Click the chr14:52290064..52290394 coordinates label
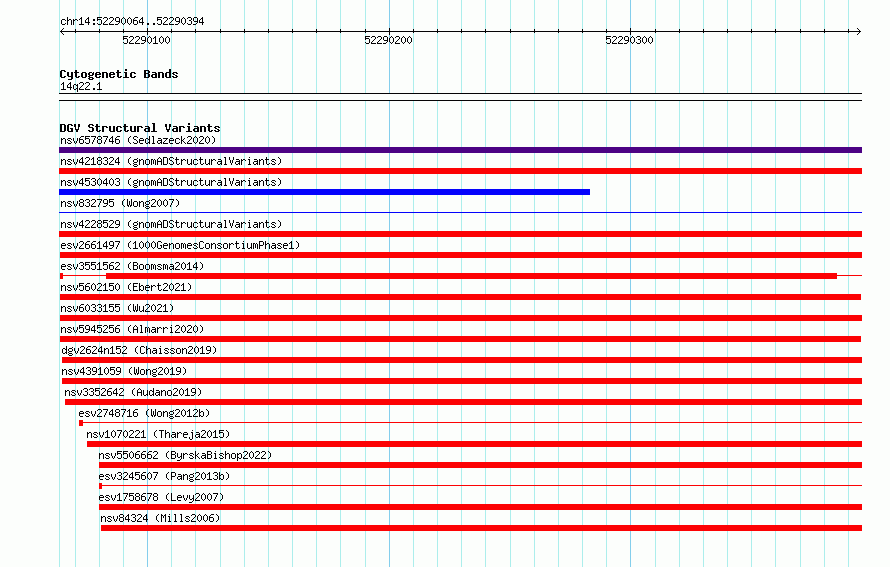This screenshot has width=890, height=567. tap(132, 21)
